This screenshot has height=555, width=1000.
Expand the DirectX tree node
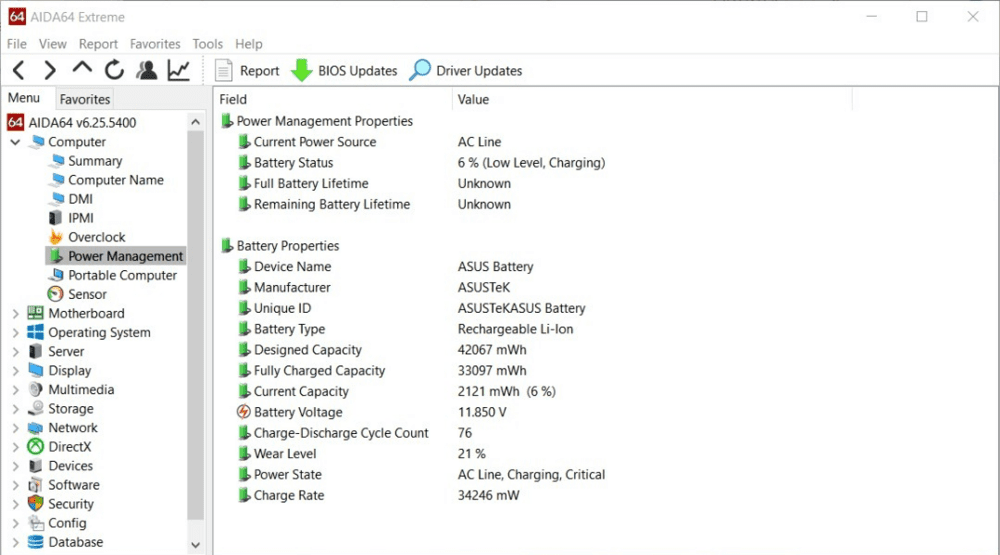tap(15, 447)
